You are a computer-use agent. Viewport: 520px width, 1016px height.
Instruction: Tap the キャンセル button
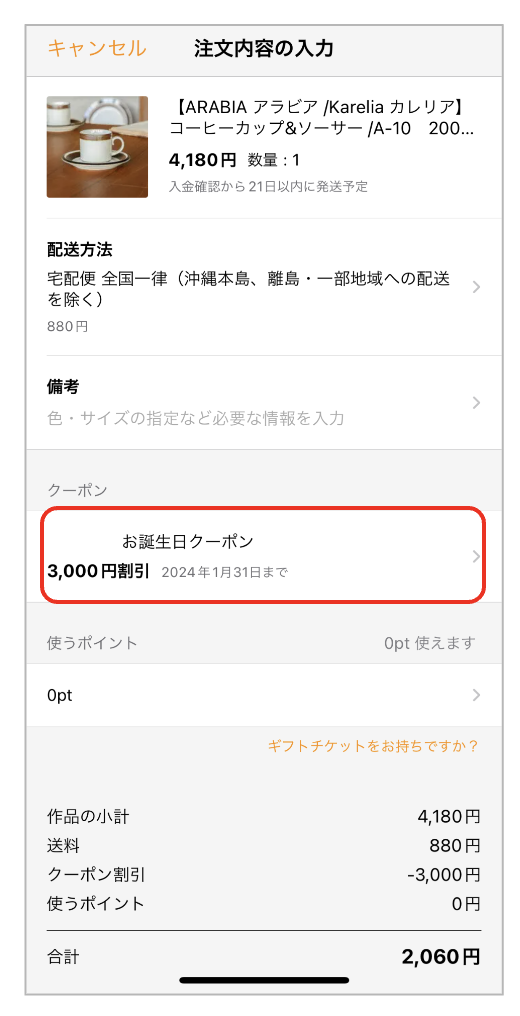[97, 49]
